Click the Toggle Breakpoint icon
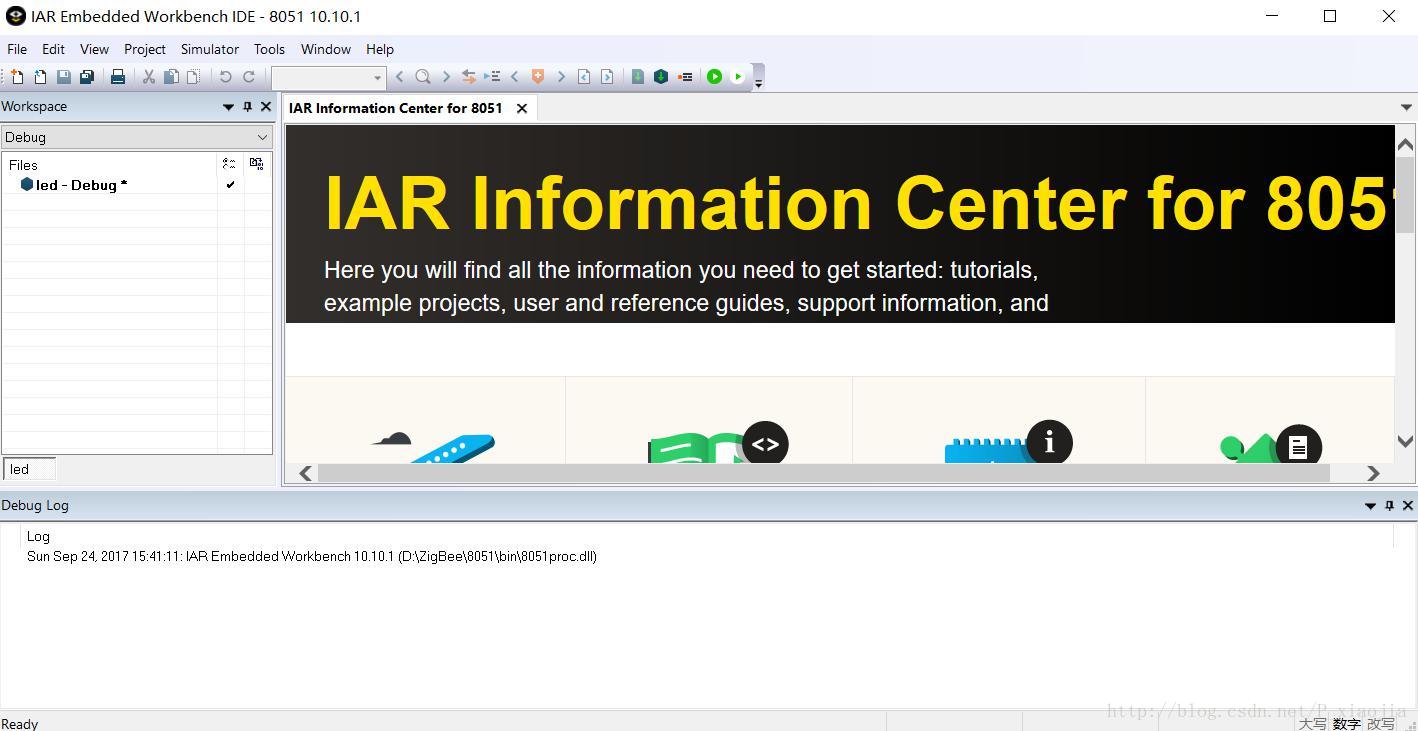Image resolution: width=1418 pixels, height=731 pixels. (685, 77)
